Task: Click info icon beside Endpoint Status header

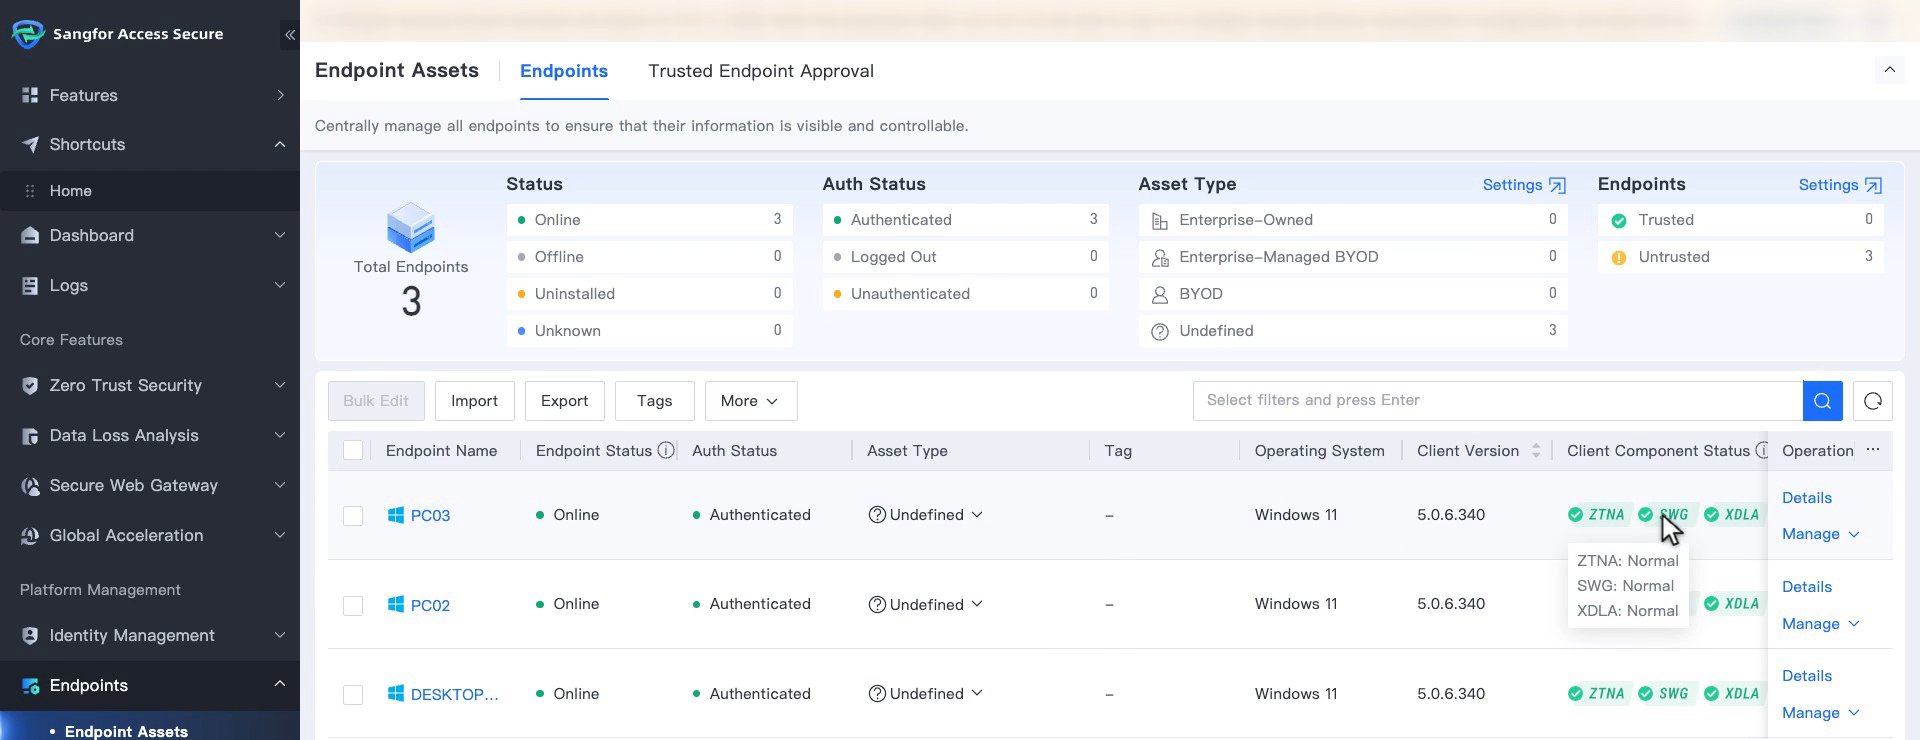Action: point(666,451)
